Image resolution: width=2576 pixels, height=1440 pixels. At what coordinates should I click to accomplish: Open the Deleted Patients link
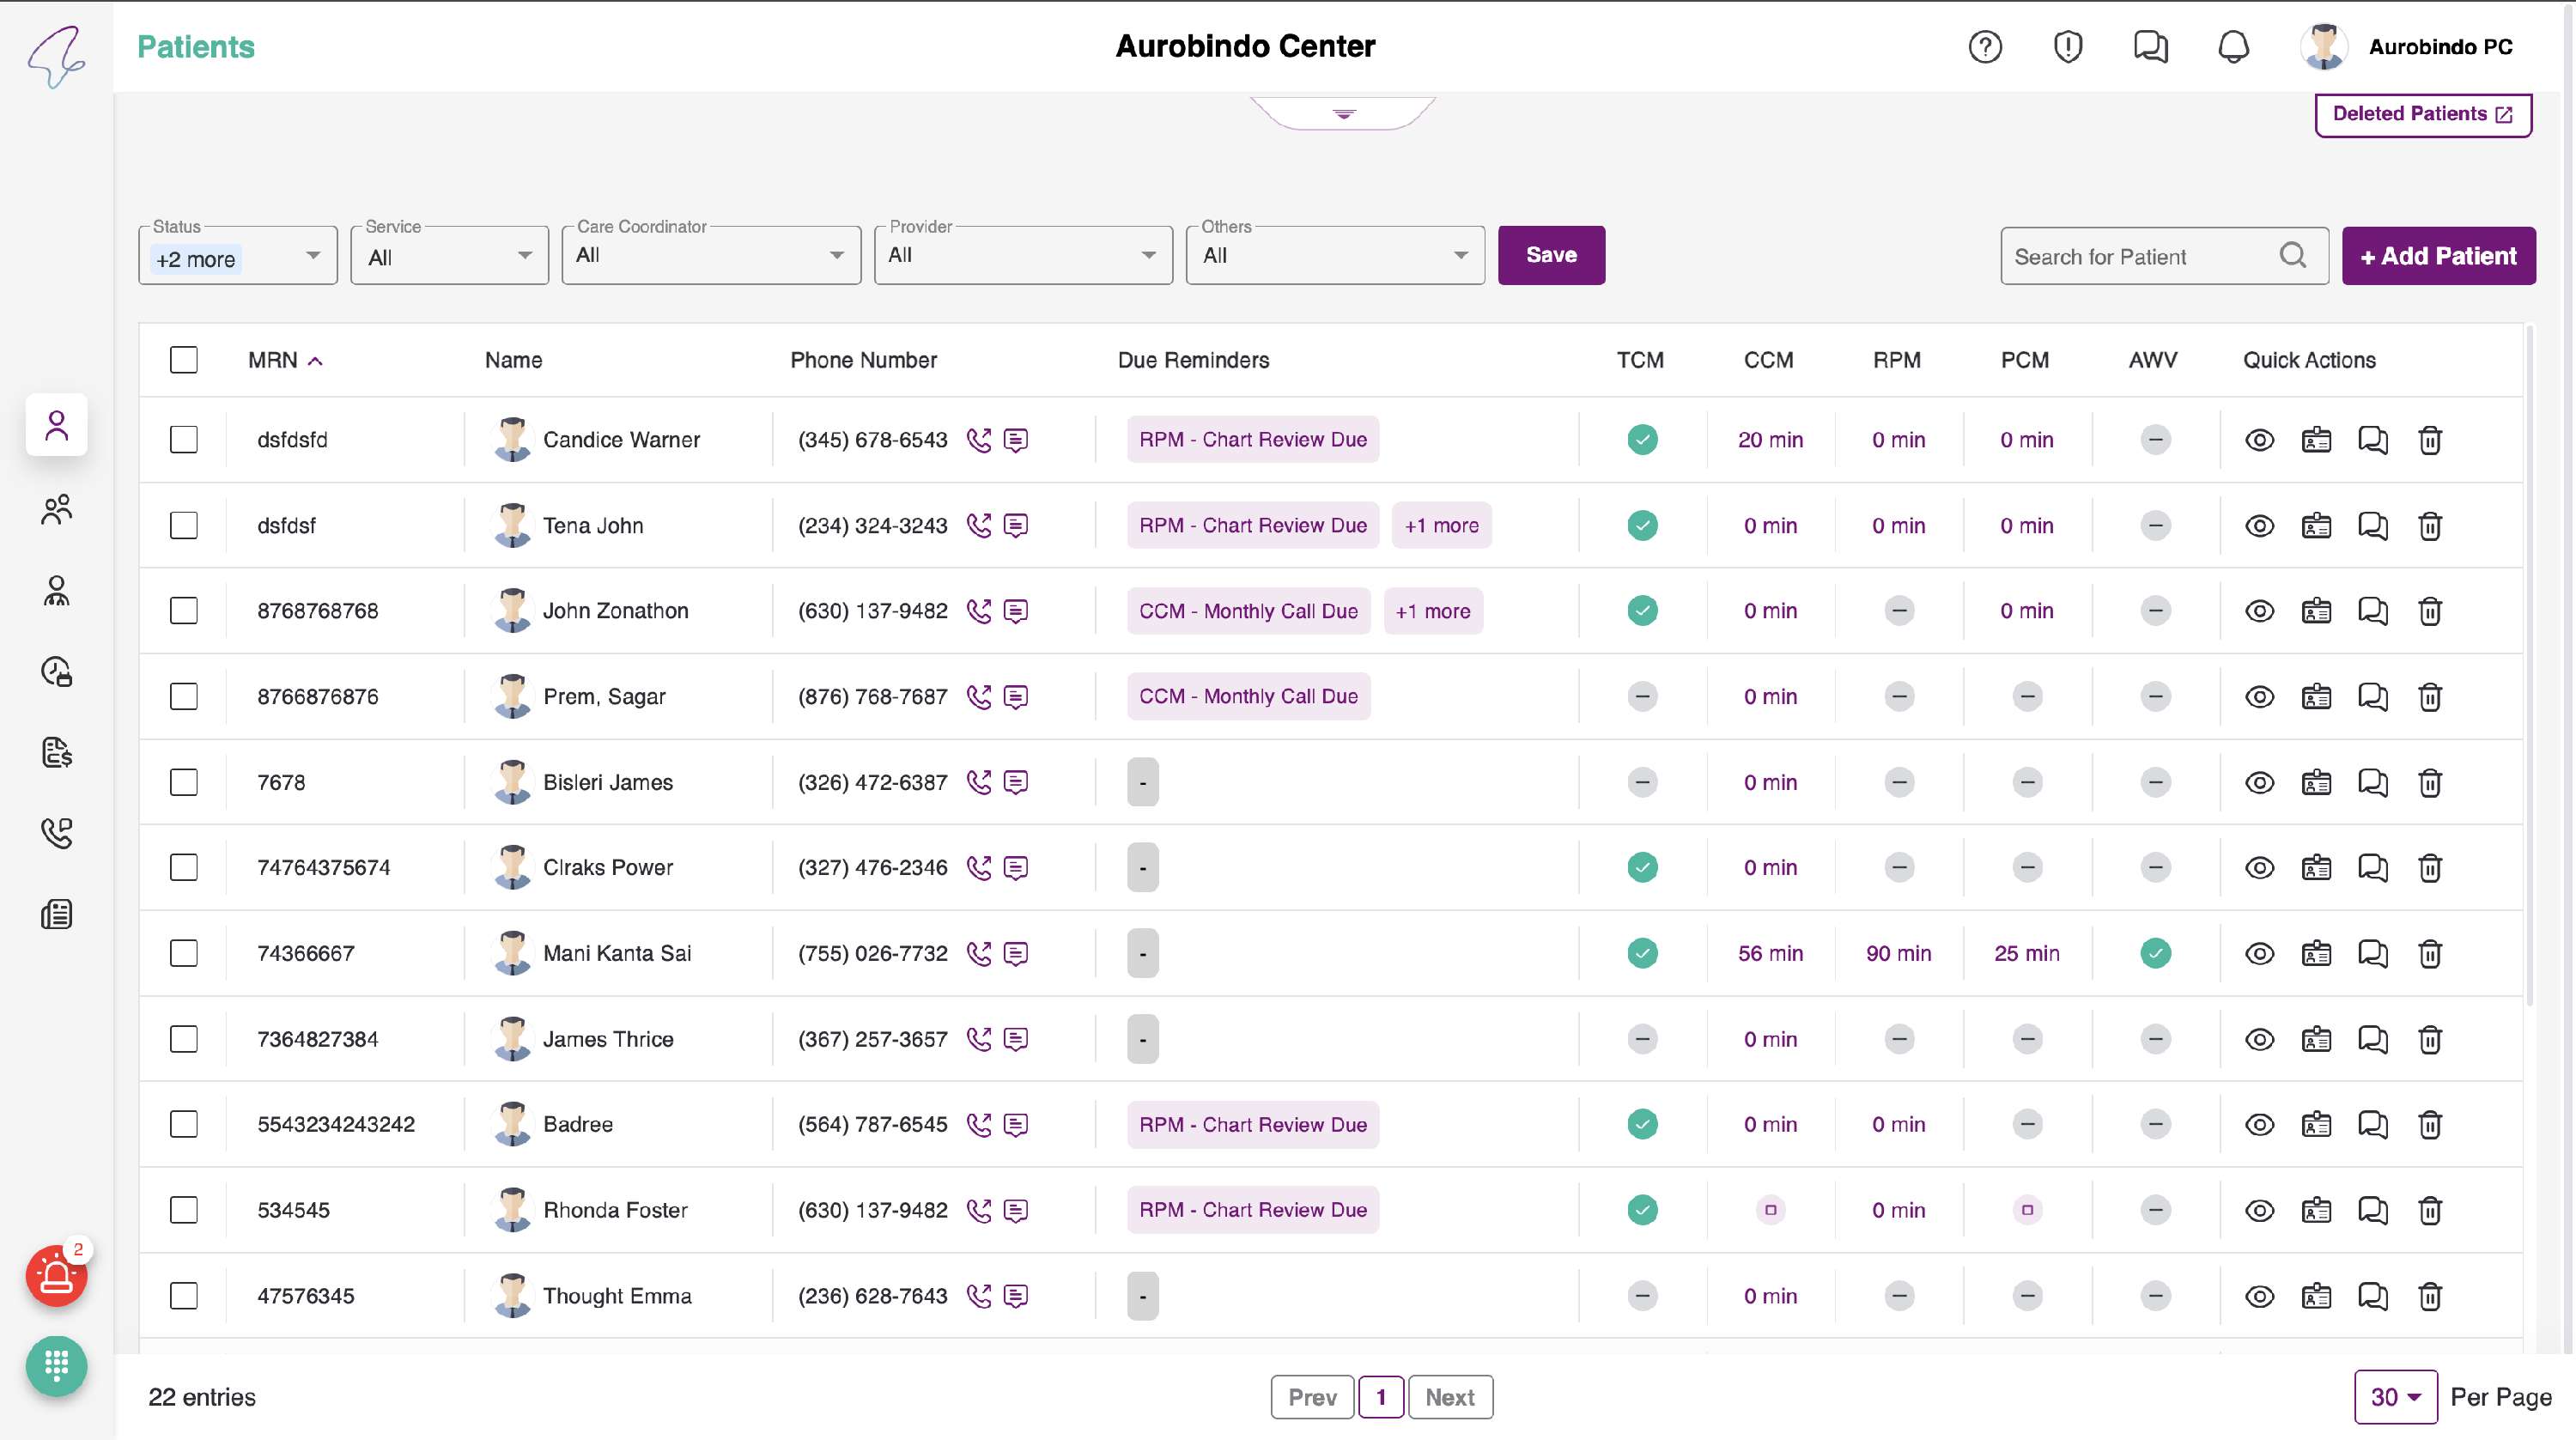pos(2422,114)
